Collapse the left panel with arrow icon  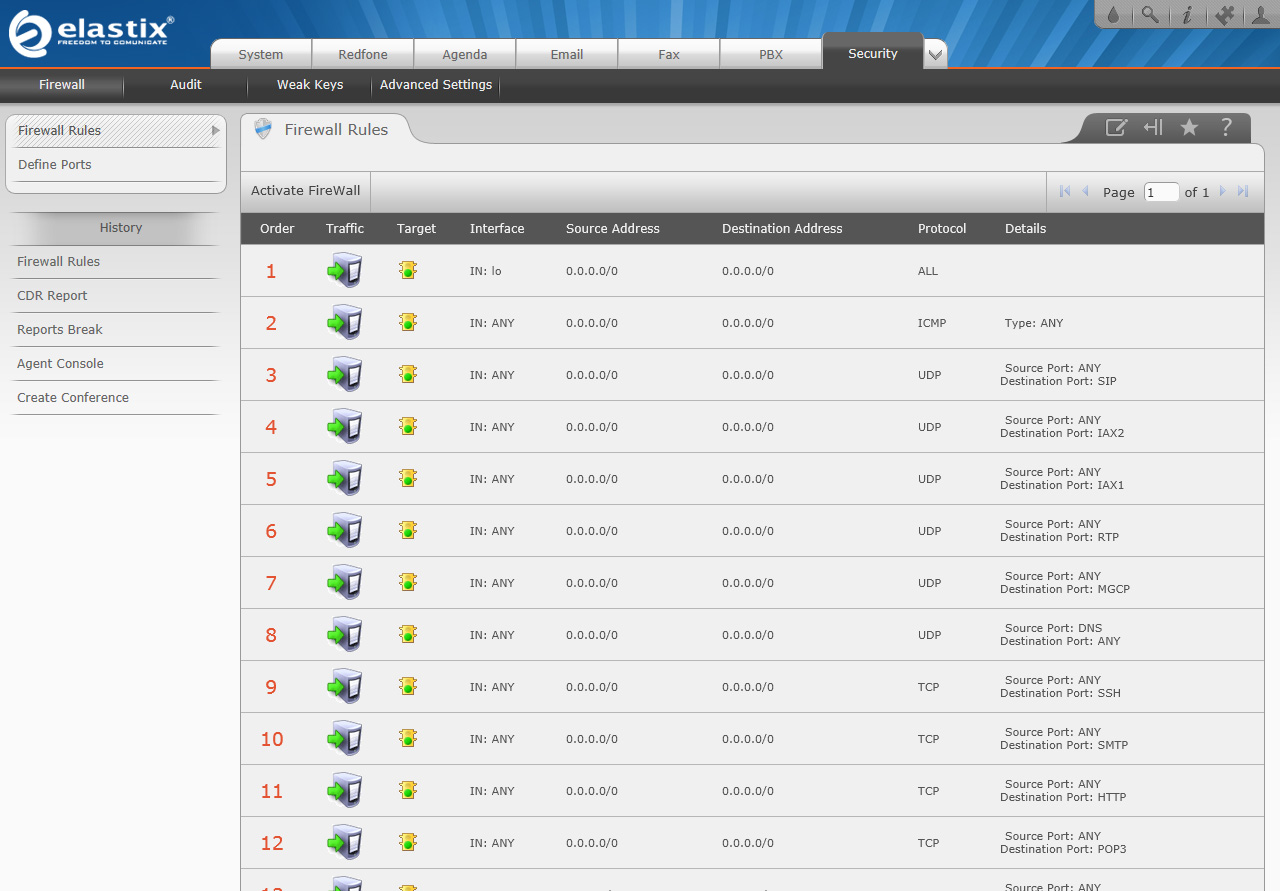point(1153,127)
